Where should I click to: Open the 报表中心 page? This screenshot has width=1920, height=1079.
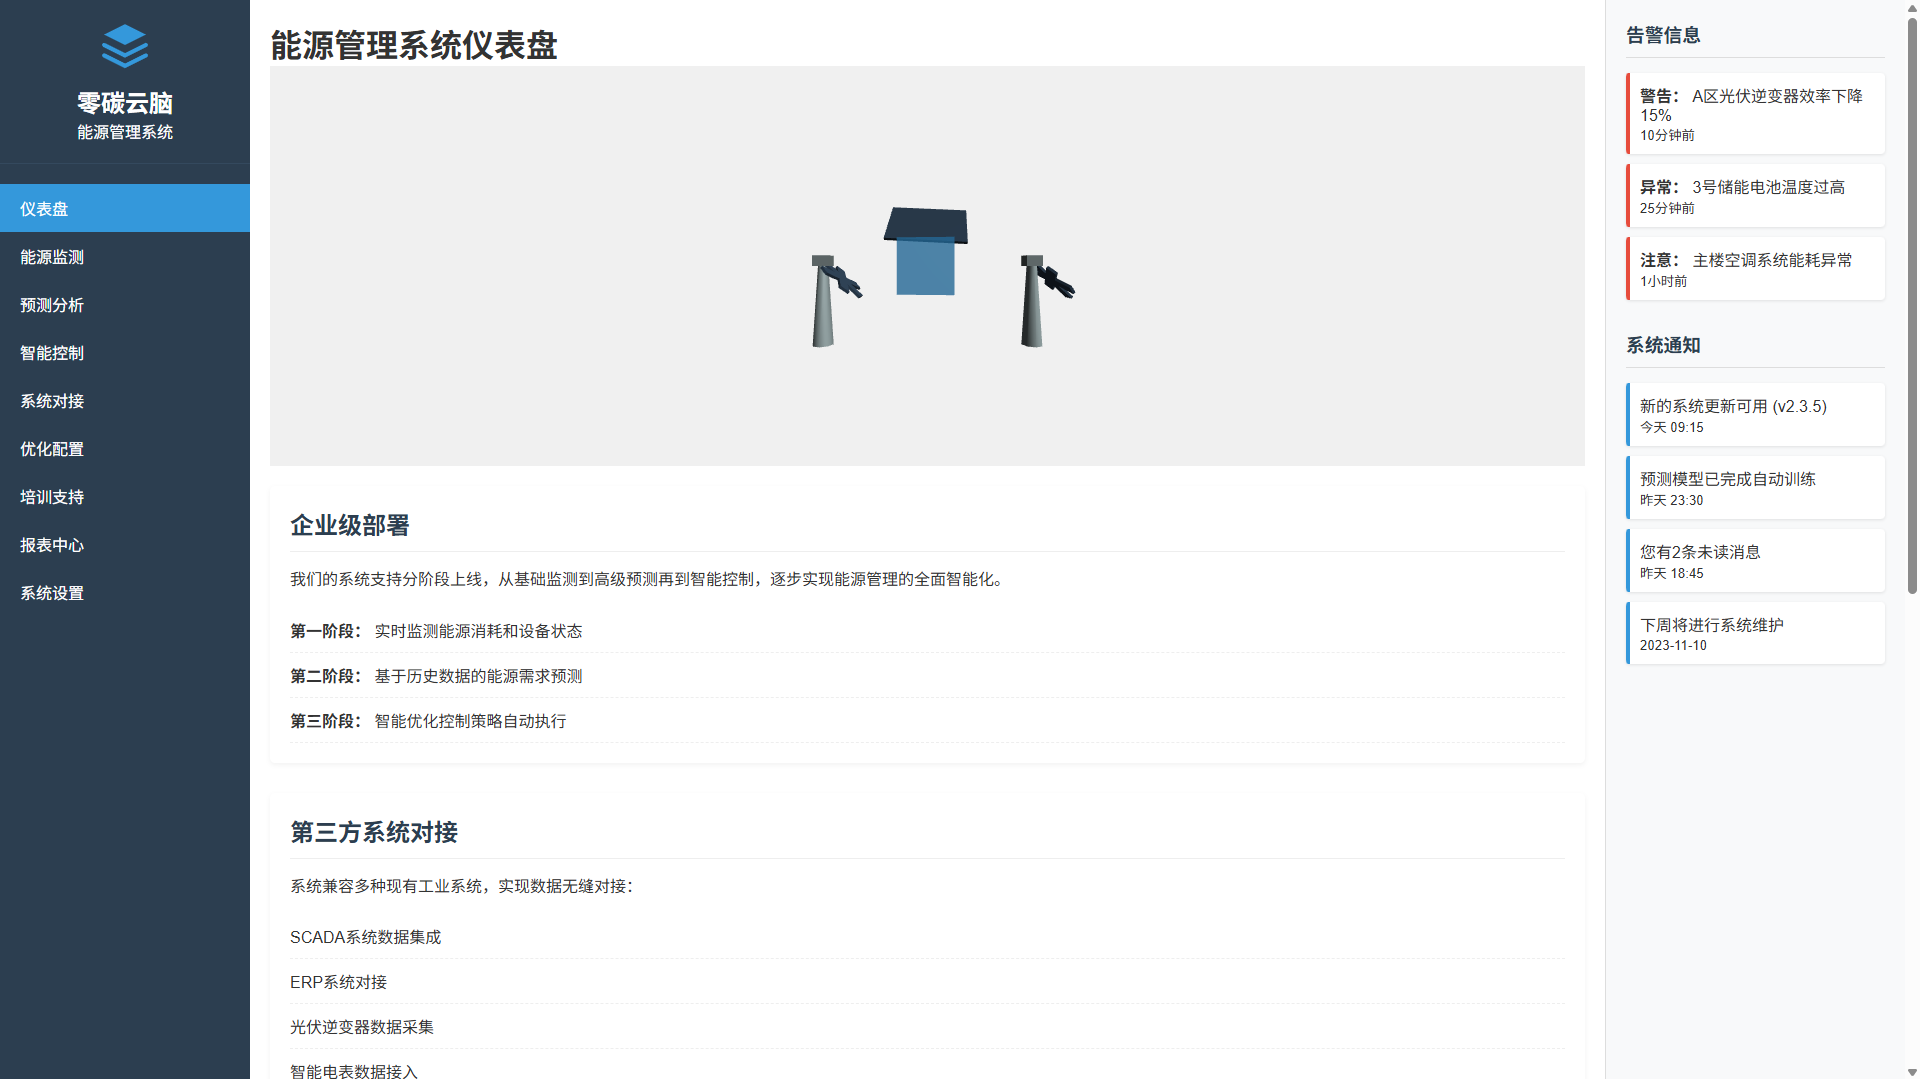[125, 545]
